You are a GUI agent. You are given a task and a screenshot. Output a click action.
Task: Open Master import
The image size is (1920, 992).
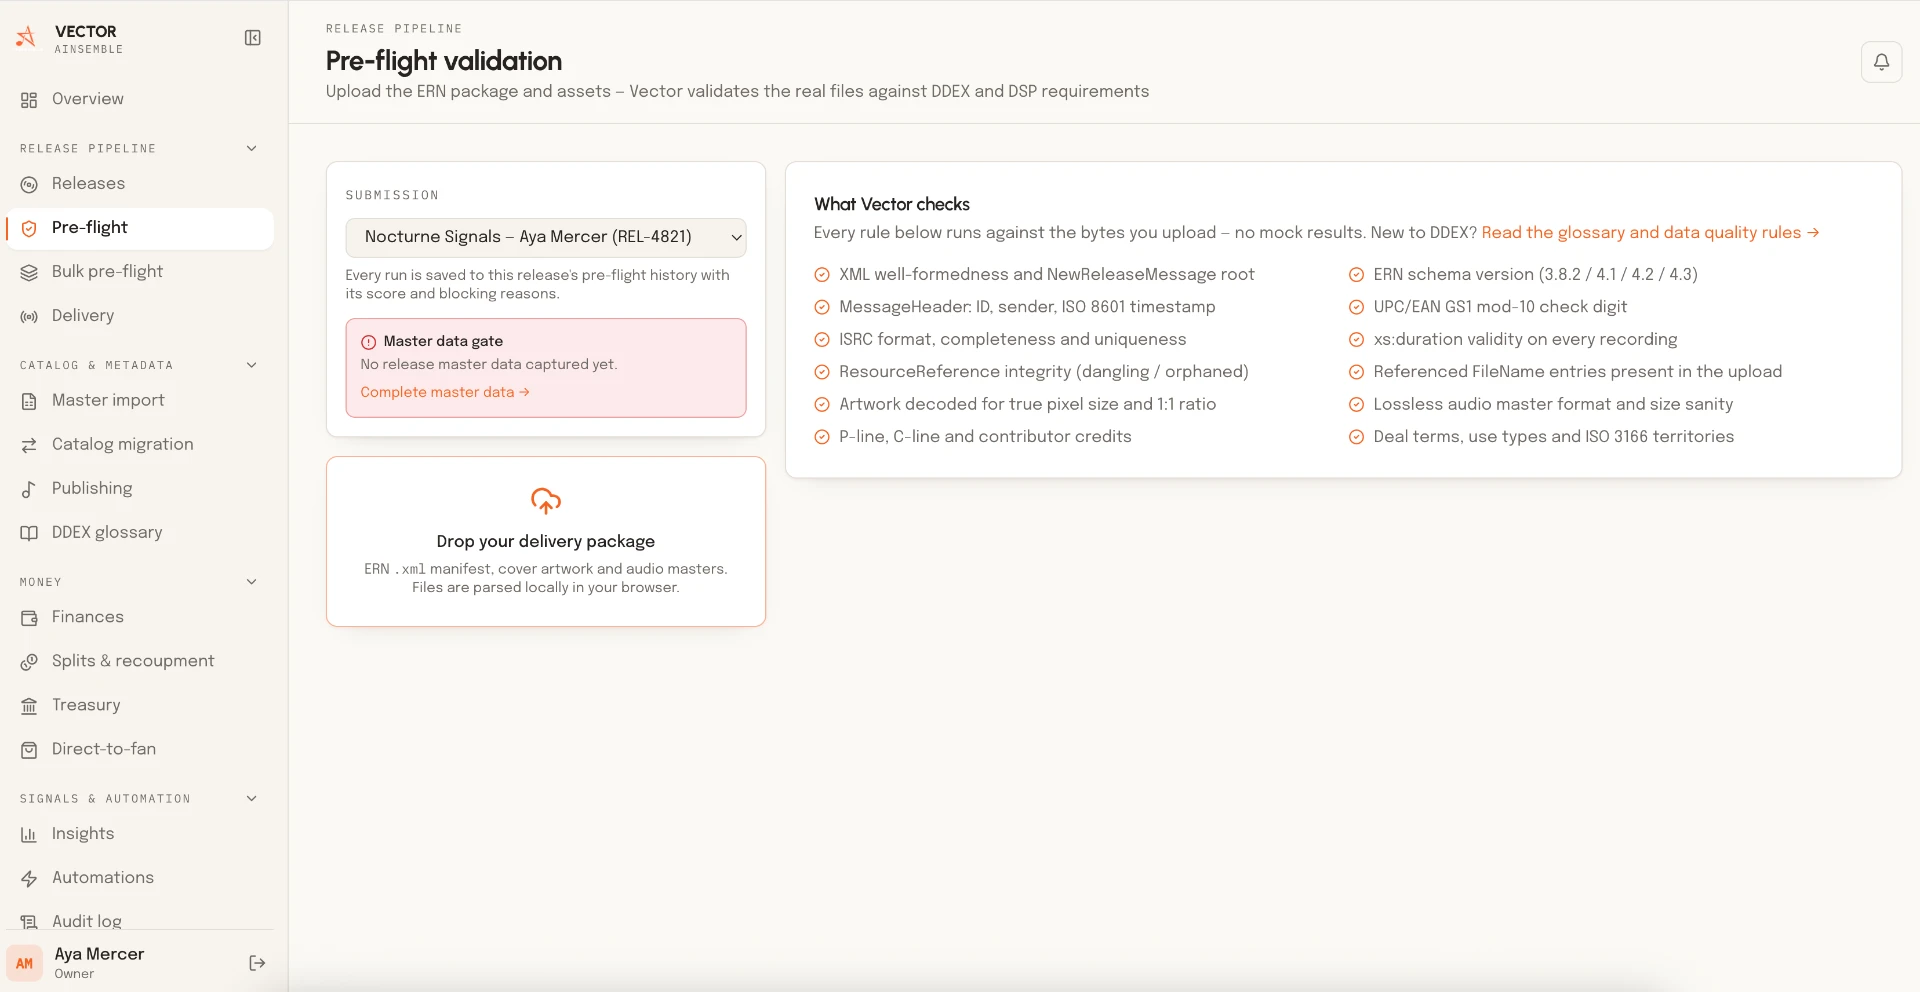pyautogui.click(x=140, y=400)
